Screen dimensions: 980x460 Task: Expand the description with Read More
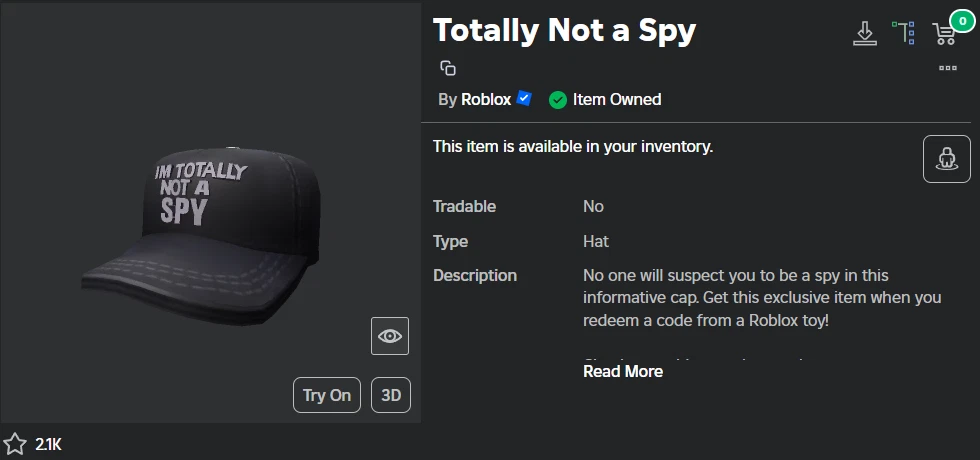click(623, 371)
